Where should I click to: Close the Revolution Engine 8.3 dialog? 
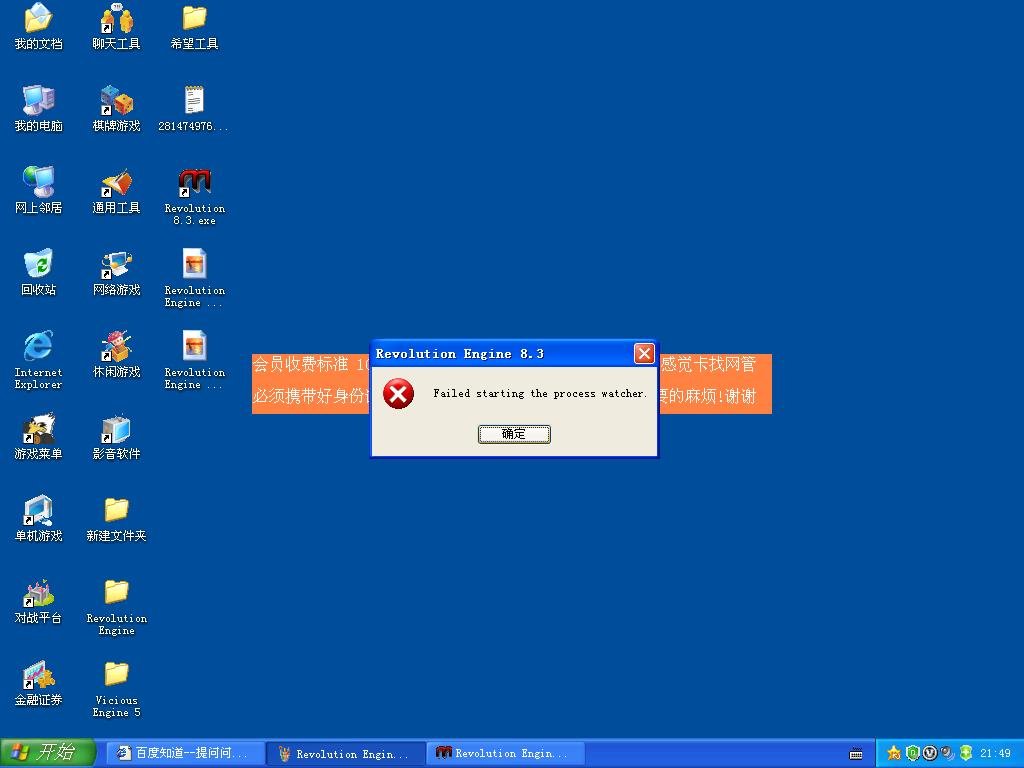(644, 353)
